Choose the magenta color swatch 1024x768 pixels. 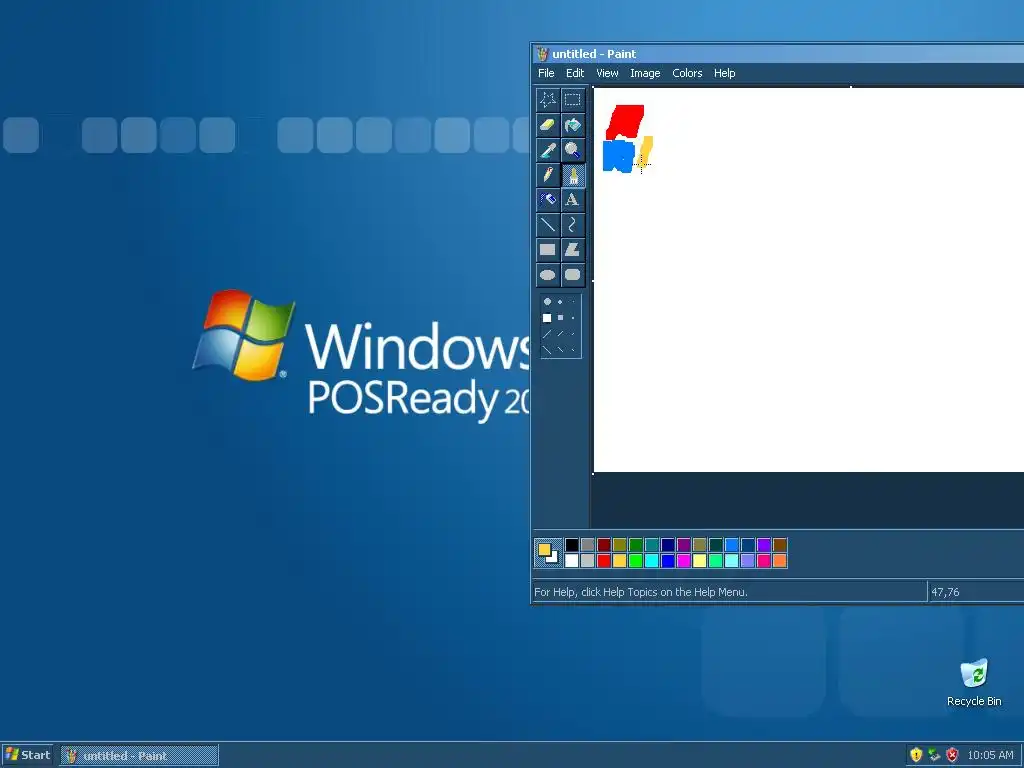click(684, 560)
